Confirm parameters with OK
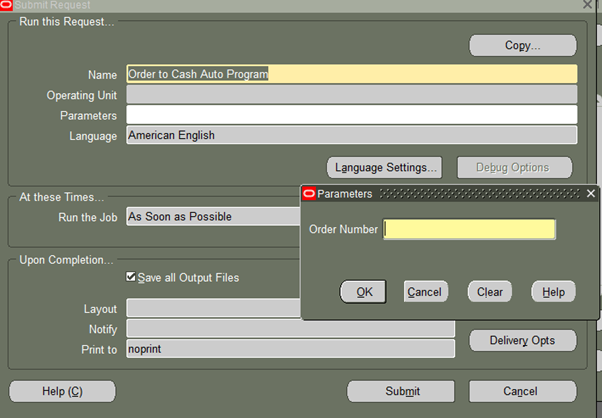602x418 pixels. 363,292
